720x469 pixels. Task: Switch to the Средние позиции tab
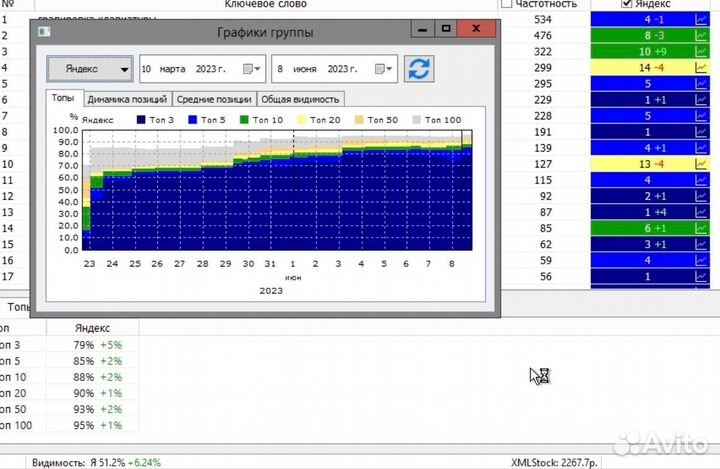pyautogui.click(x=215, y=99)
